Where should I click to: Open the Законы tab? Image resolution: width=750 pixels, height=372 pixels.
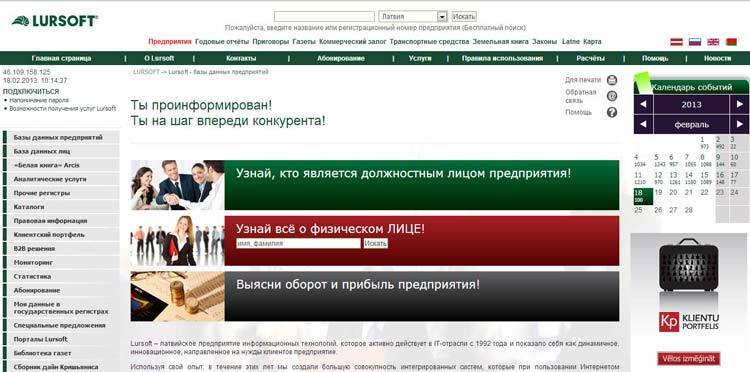pyautogui.click(x=544, y=42)
